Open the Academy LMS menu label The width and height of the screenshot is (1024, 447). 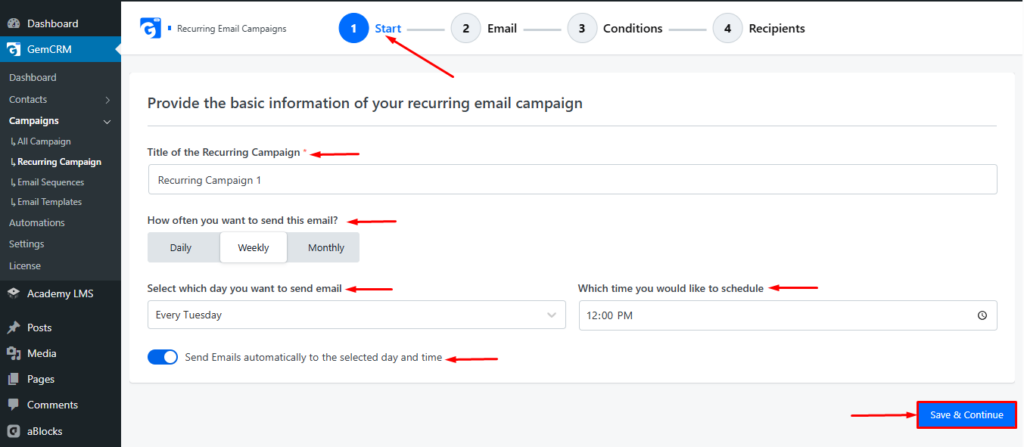point(60,293)
